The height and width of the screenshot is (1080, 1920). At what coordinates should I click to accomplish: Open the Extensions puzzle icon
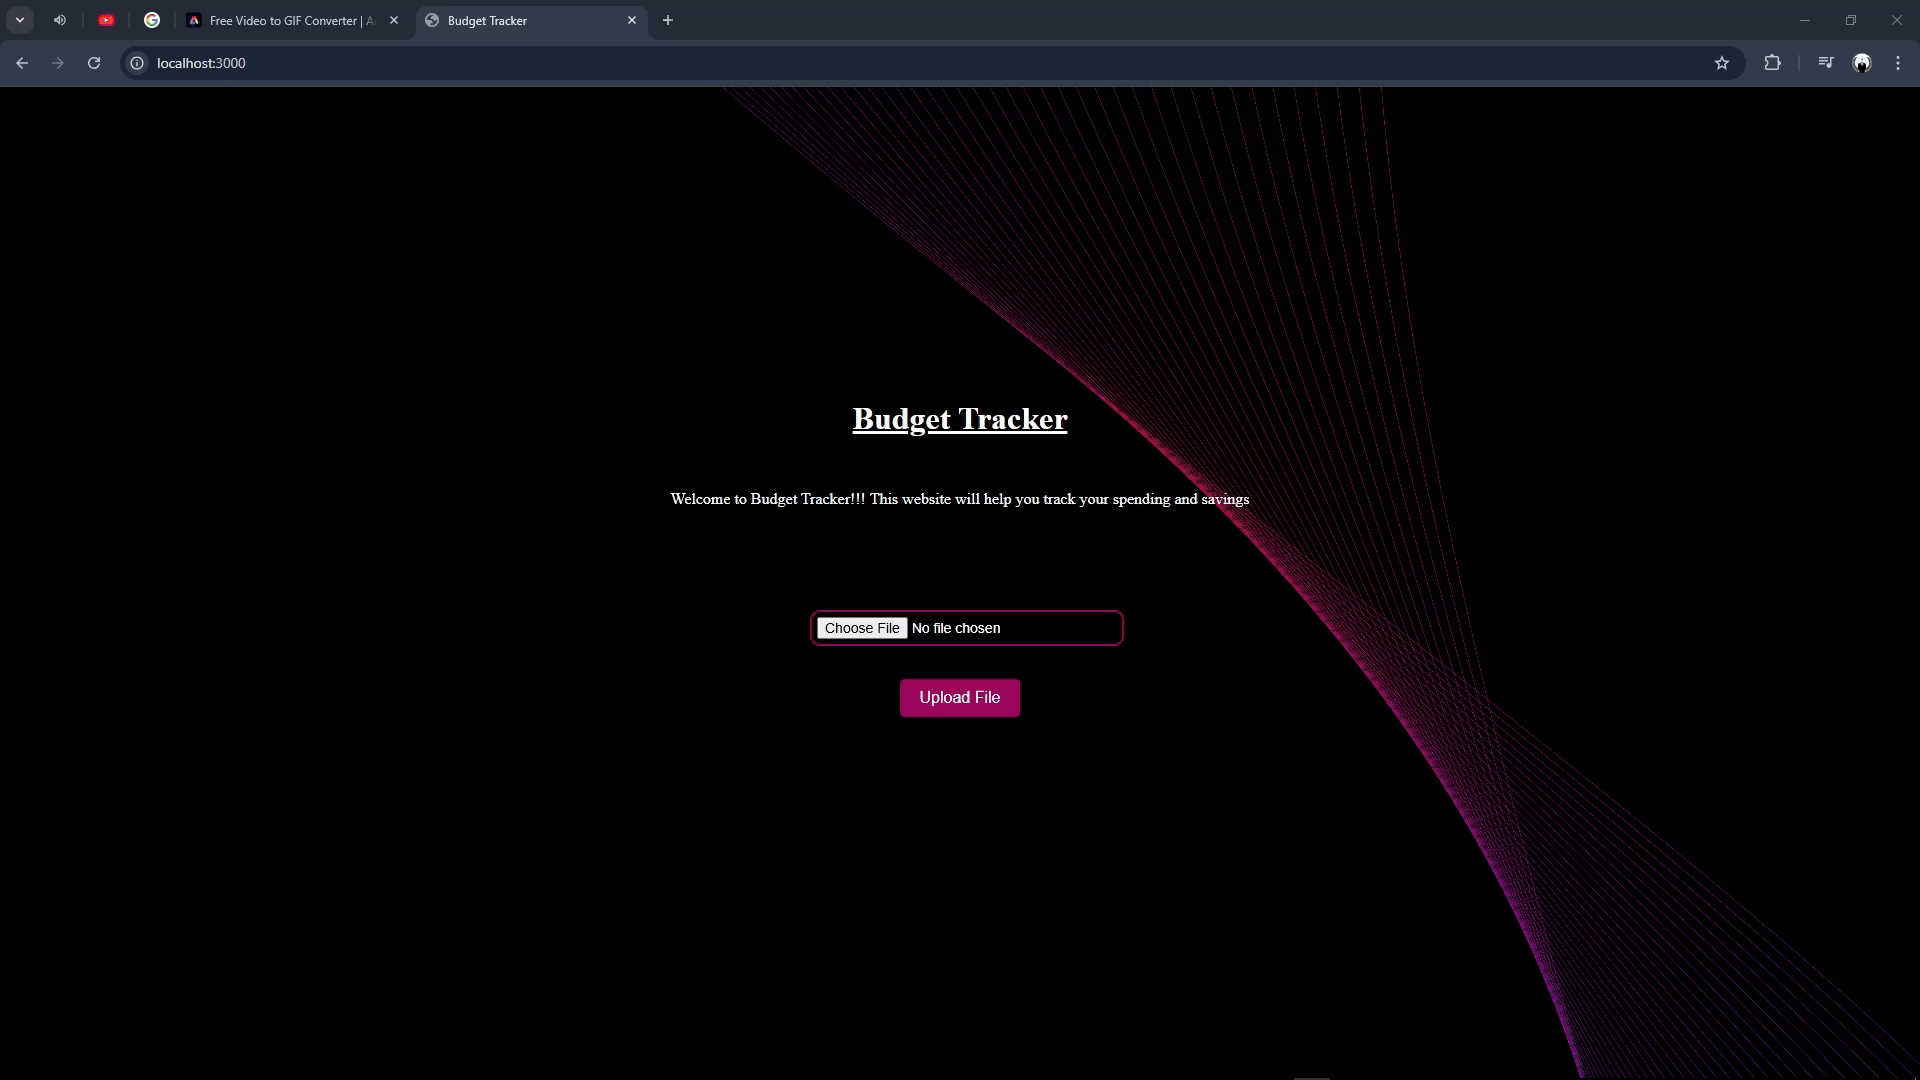click(1772, 63)
